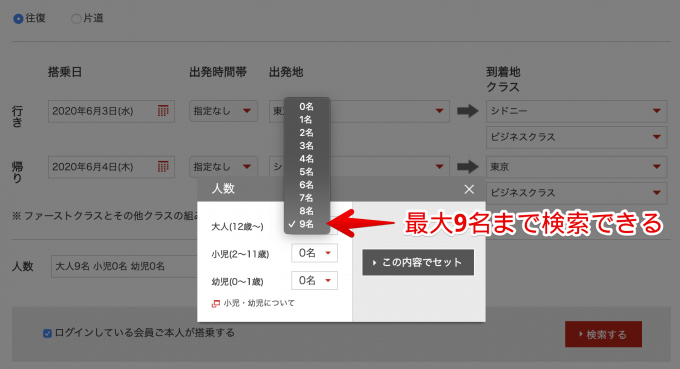Open return departure city dropdown arrow
Image resolution: width=680 pixels, height=369 pixels.
click(x=439, y=167)
